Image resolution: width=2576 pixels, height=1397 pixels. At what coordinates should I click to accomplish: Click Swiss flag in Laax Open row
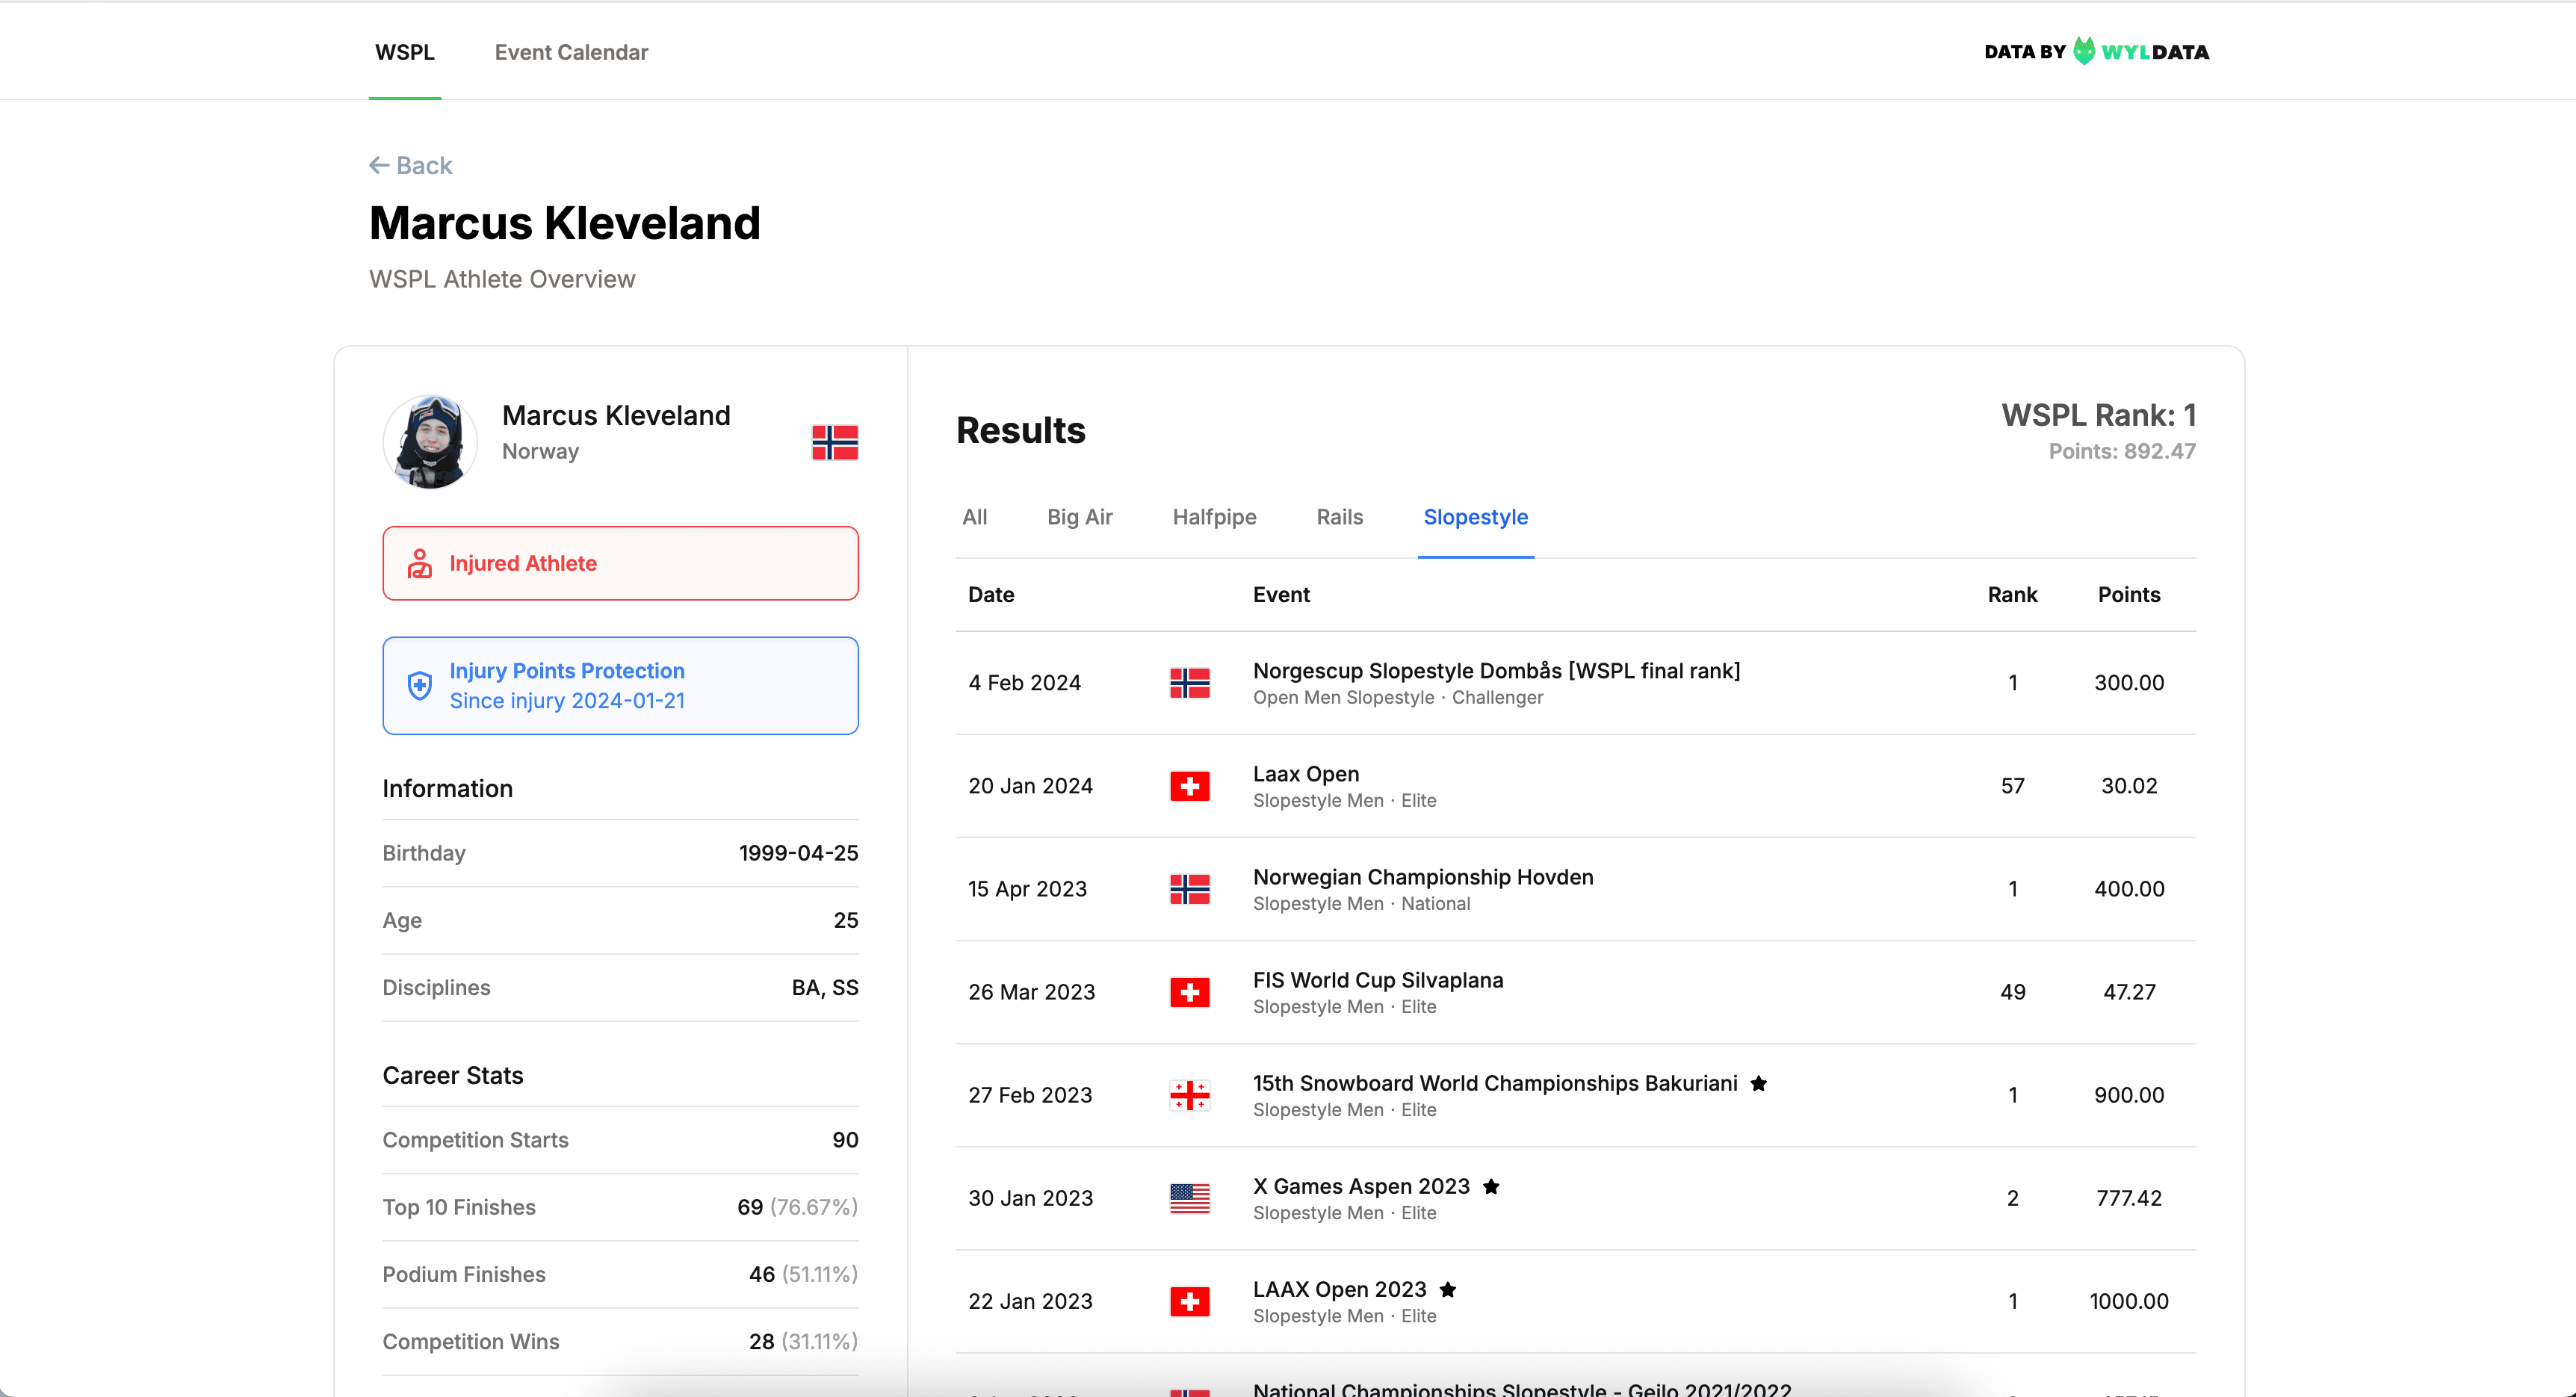tap(1189, 786)
